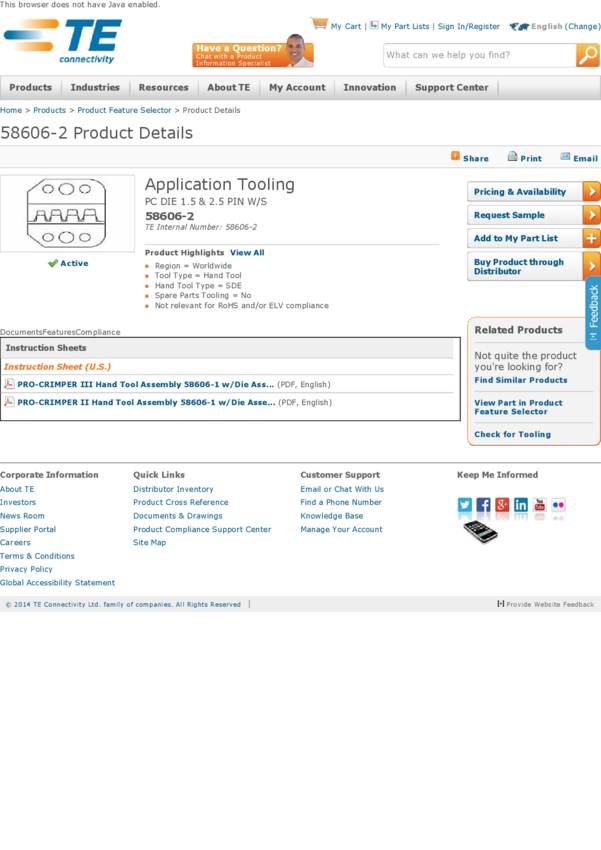Click the product die thumbnail image
The height and width of the screenshot is (850, 601).
pos(67,213)
